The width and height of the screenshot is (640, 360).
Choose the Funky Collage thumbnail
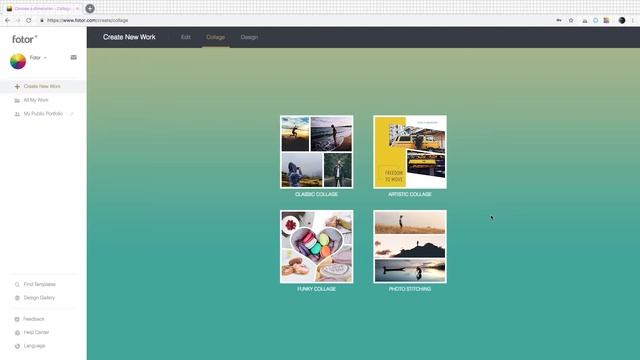click(317, 247)
